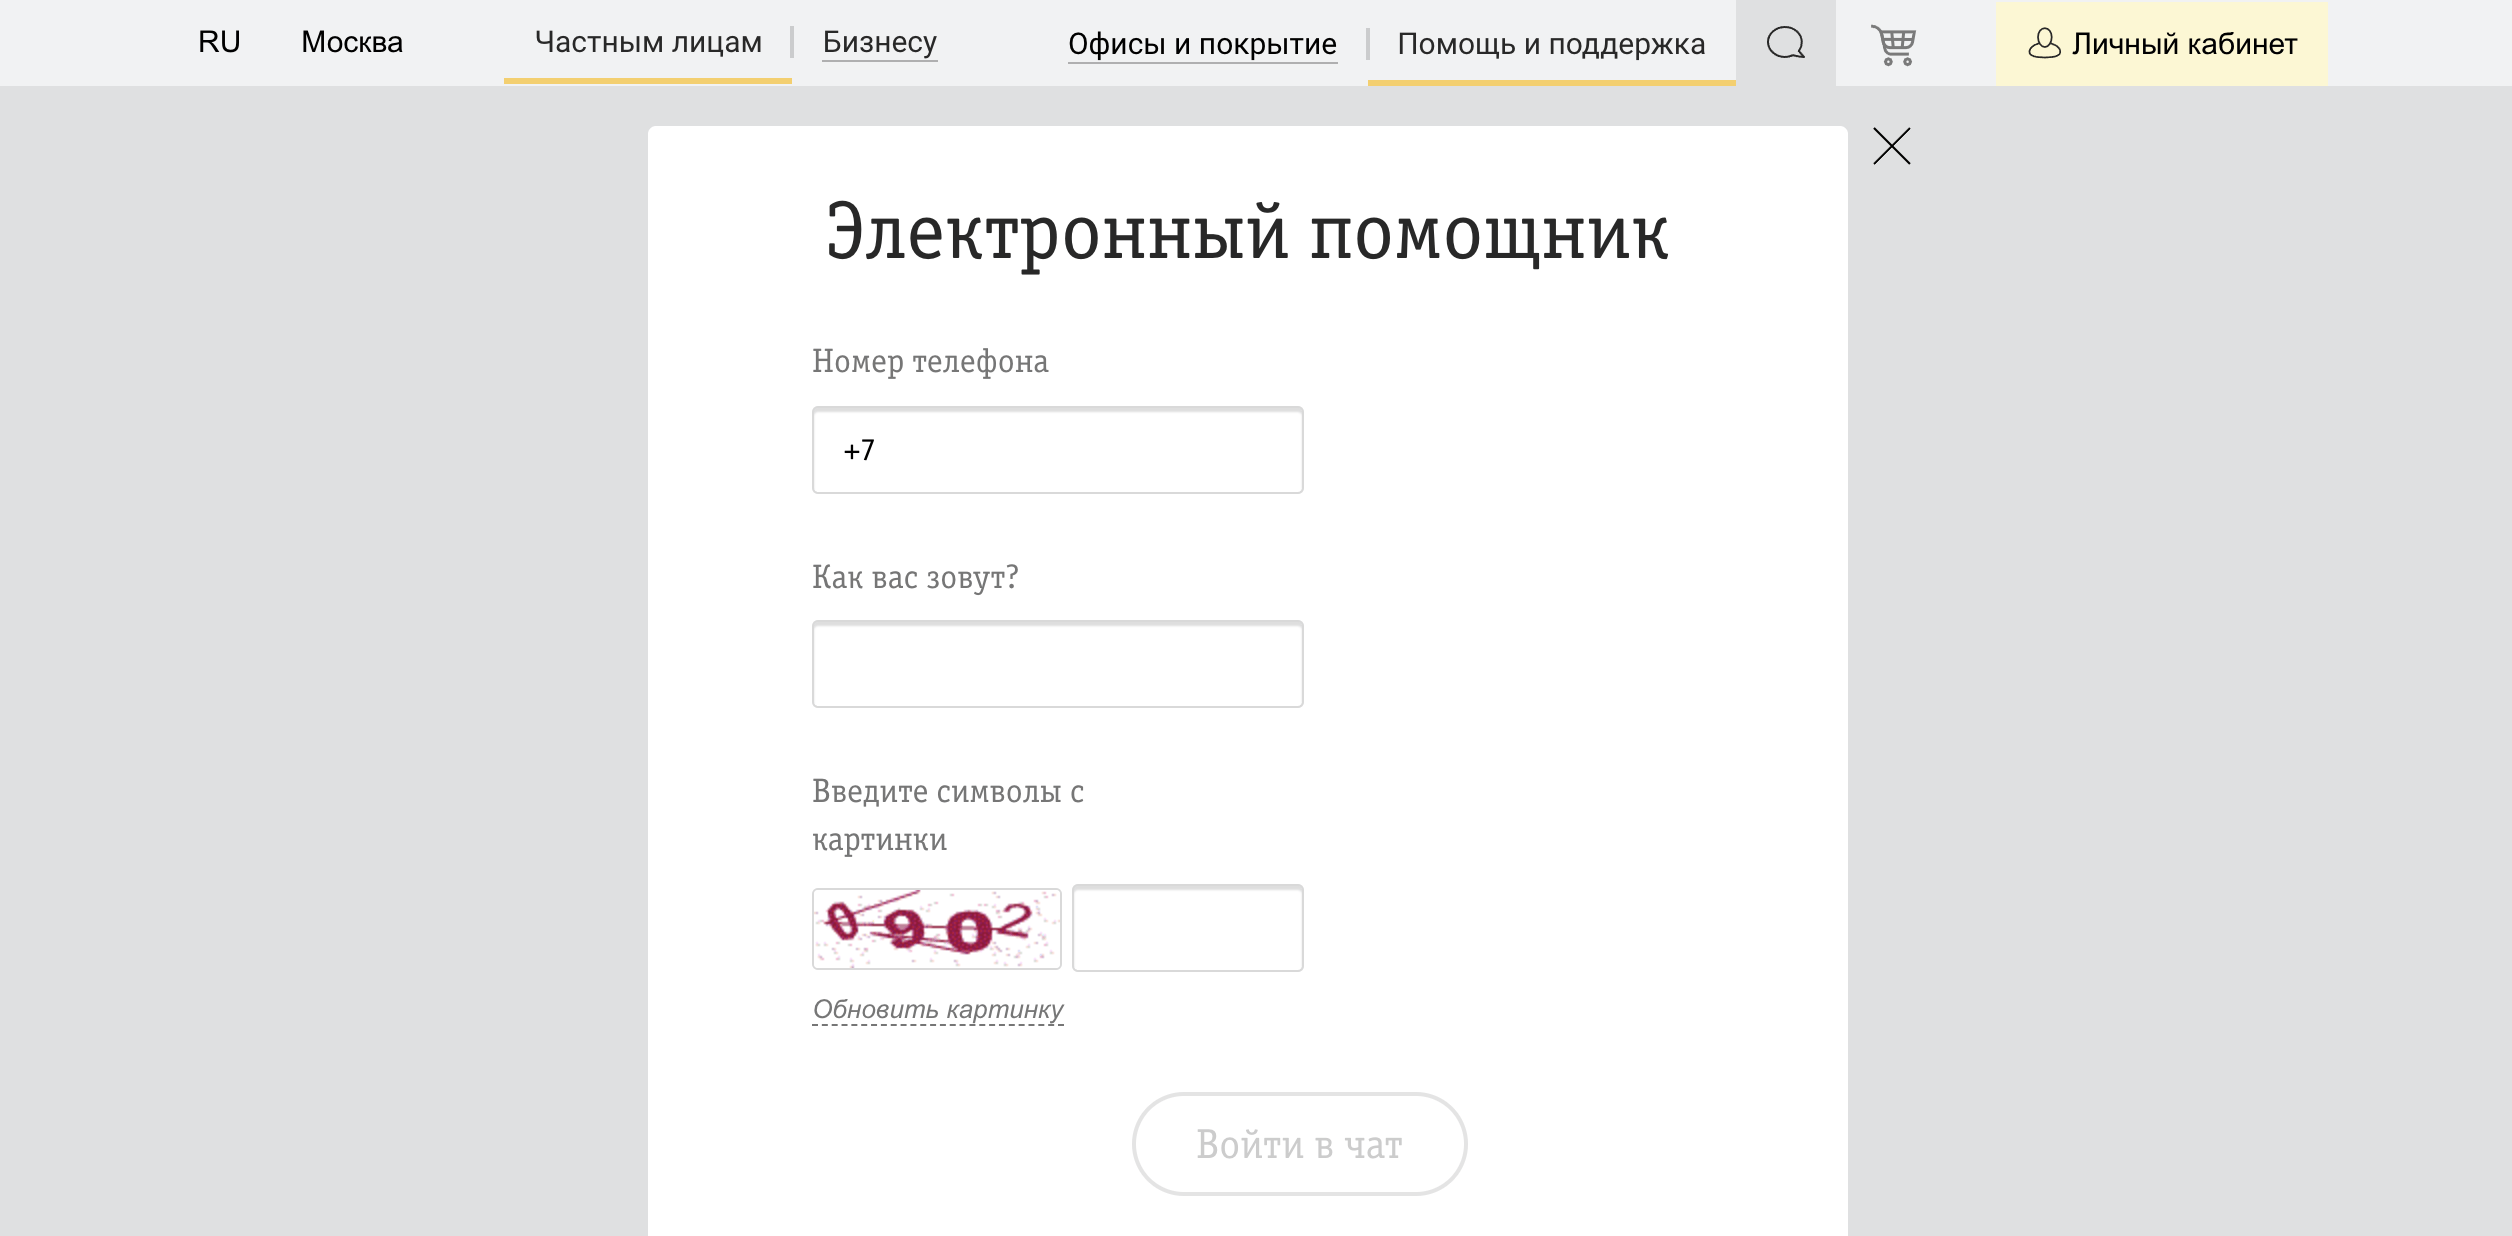This screenshot has height=1236, width=2512.
Task: Click the captcha image showing 0902
Action: [x=936, y=929]
